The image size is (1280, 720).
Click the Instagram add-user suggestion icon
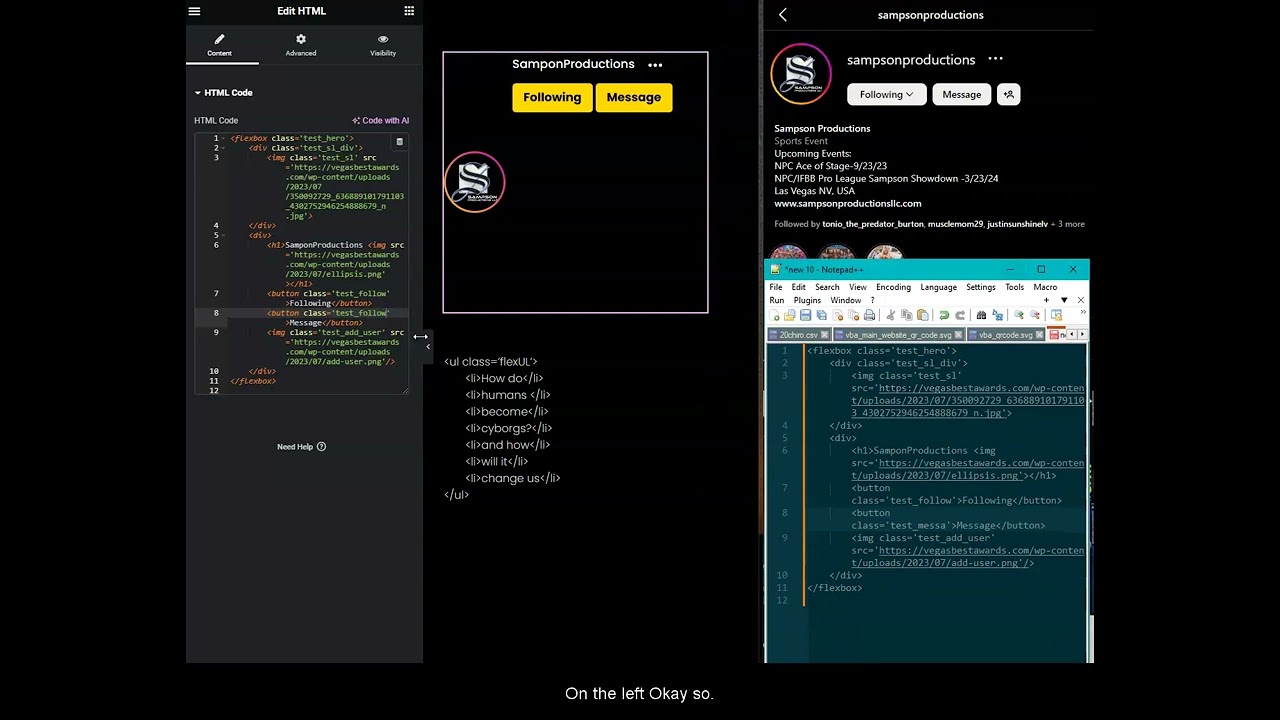coord(1008,95)
